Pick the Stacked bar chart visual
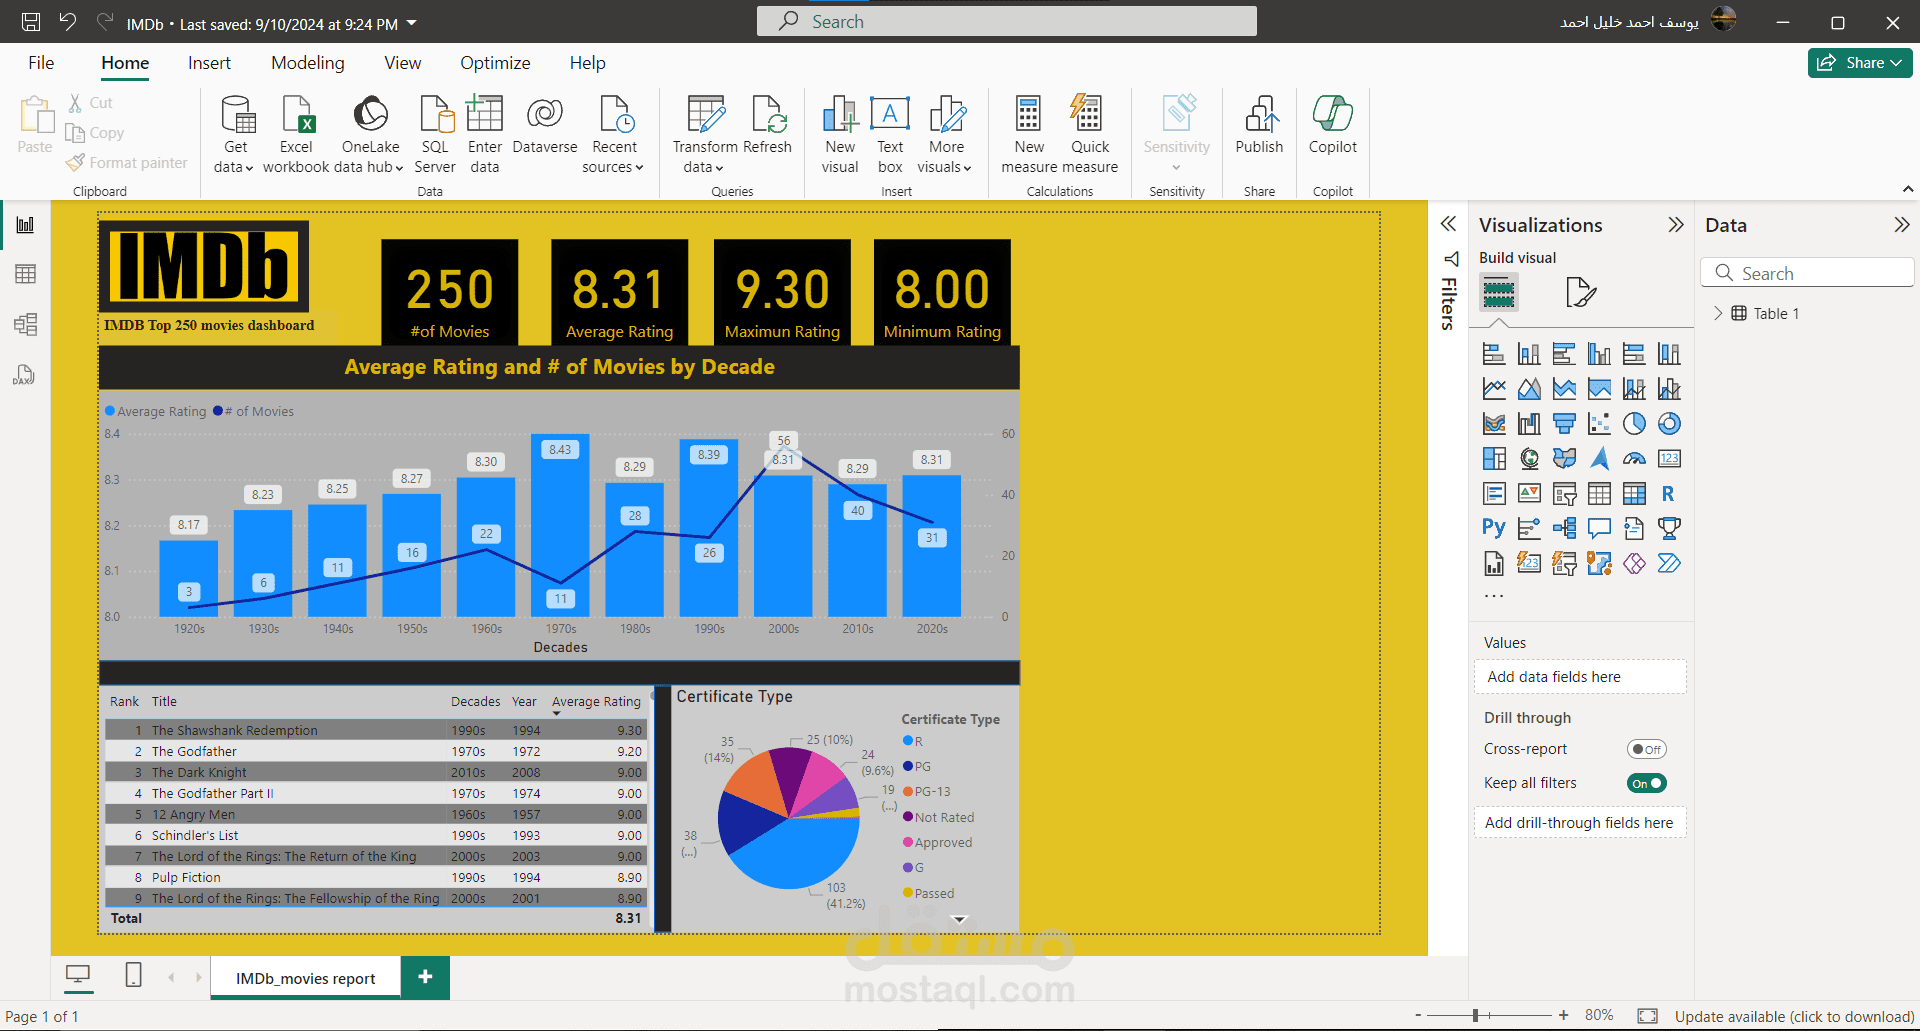Image resolution: width=1920 pixels, height=1031 pixels. point(1494,354)
